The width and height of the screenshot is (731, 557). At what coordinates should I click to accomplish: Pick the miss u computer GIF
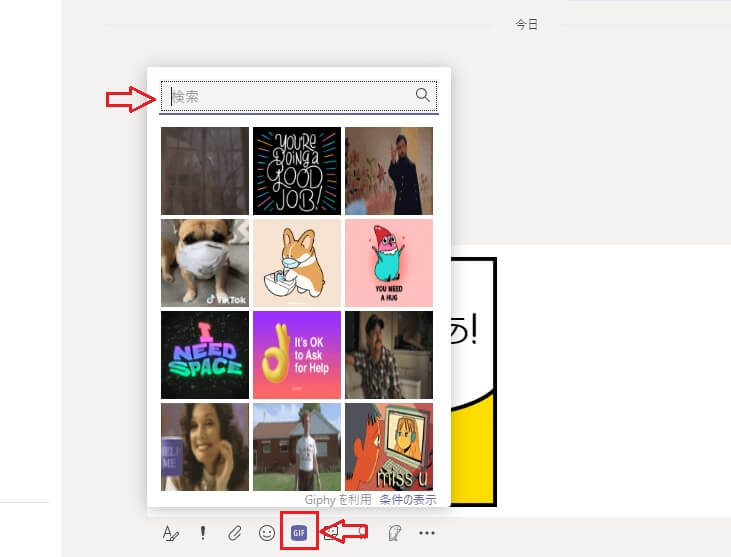click(x=389, y=447)
